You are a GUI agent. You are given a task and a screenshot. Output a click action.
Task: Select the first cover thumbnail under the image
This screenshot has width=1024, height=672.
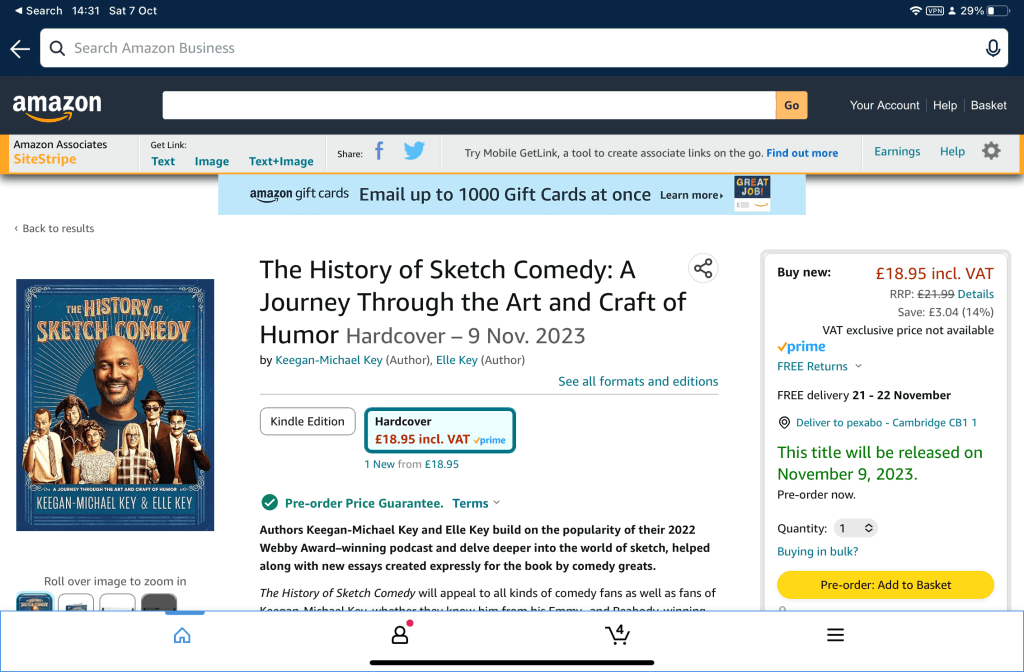pos(34,602)
